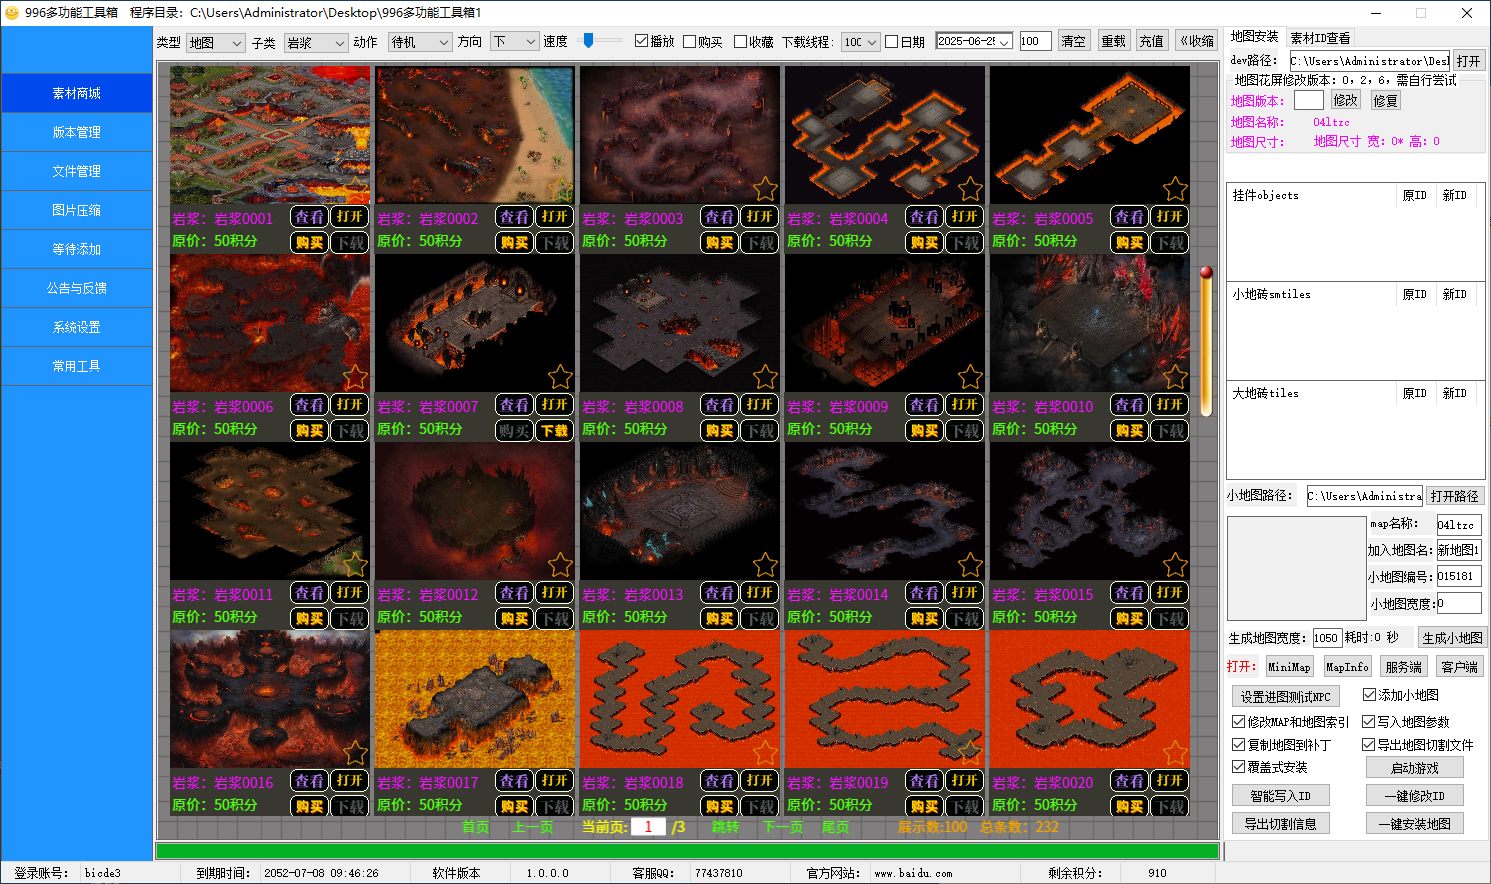Open map 岩浆0002 with 打开
1491x884 pixels.
[555, 217]
